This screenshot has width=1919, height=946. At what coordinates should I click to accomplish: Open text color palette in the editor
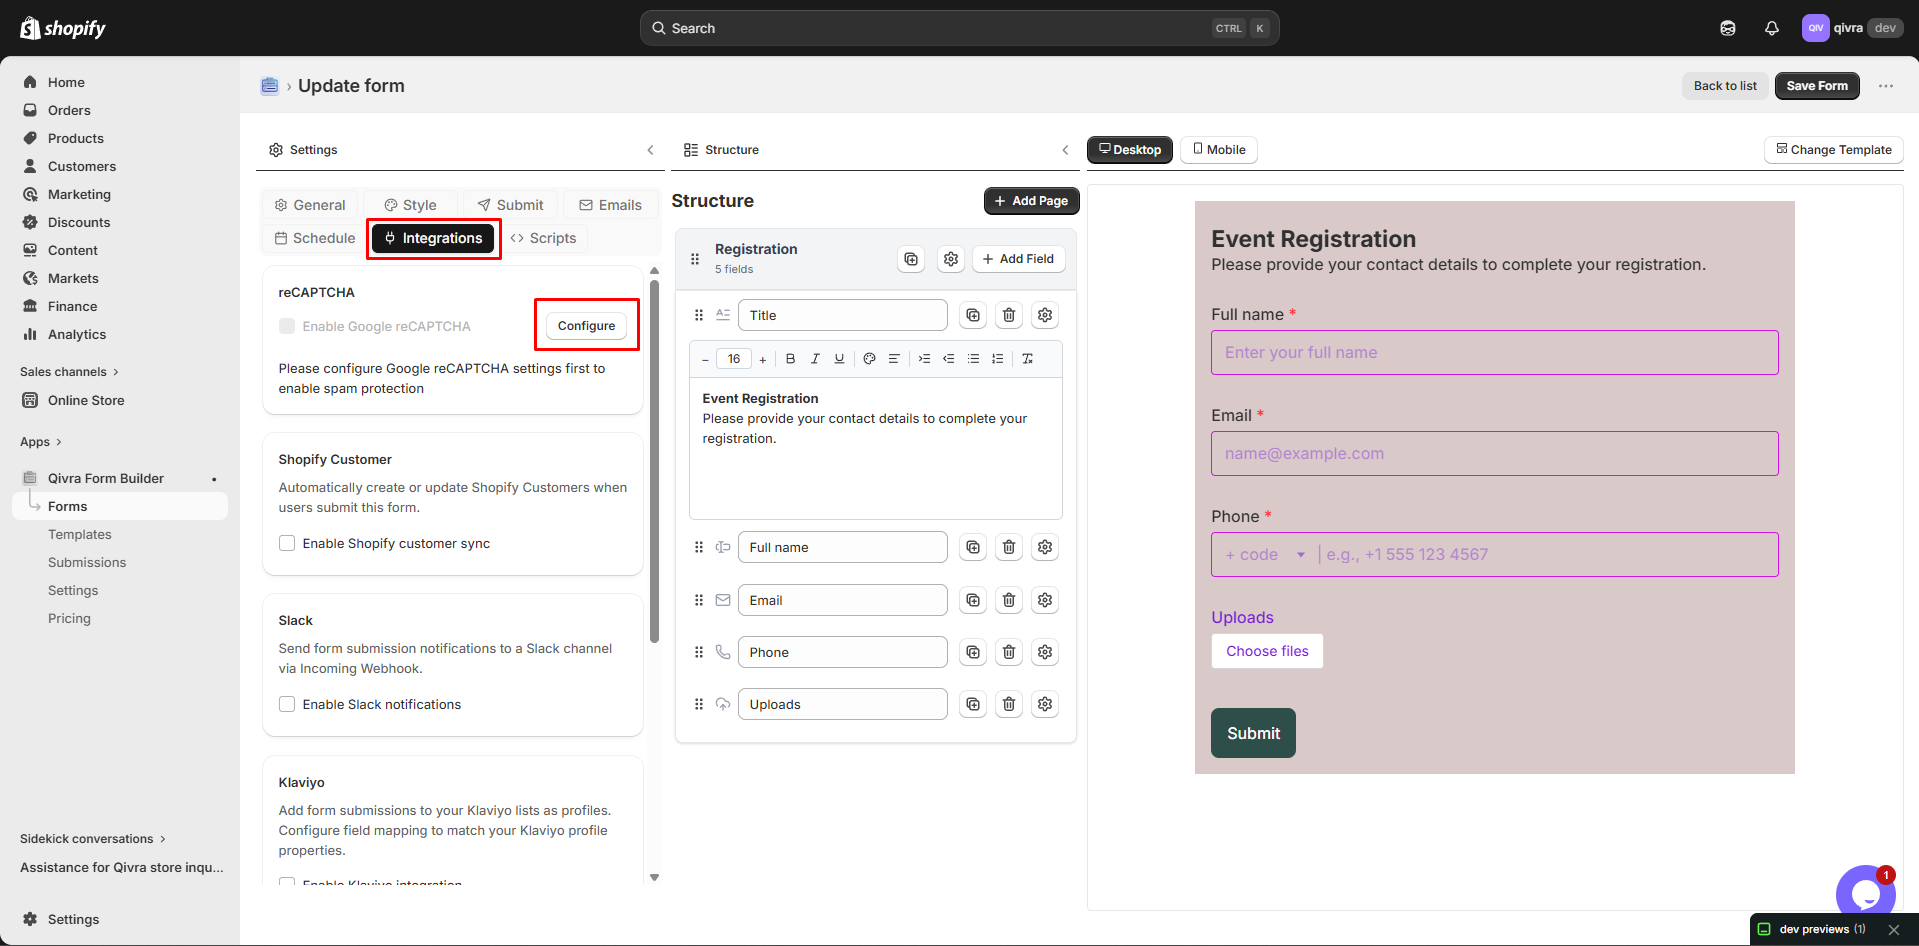(x=869, y=359)
